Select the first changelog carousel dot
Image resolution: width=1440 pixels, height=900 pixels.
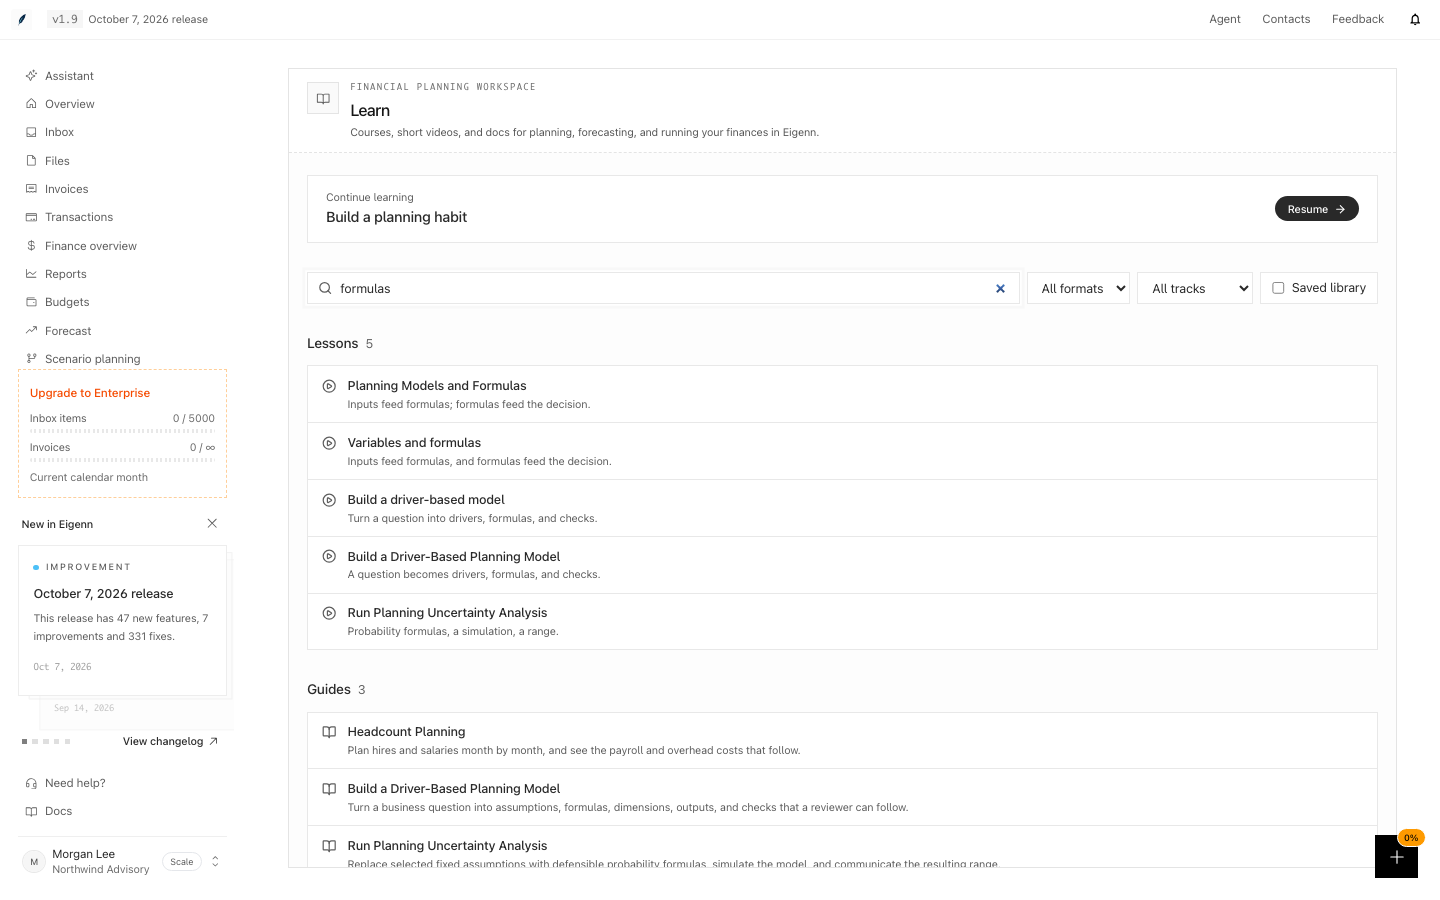click(24, 742)
